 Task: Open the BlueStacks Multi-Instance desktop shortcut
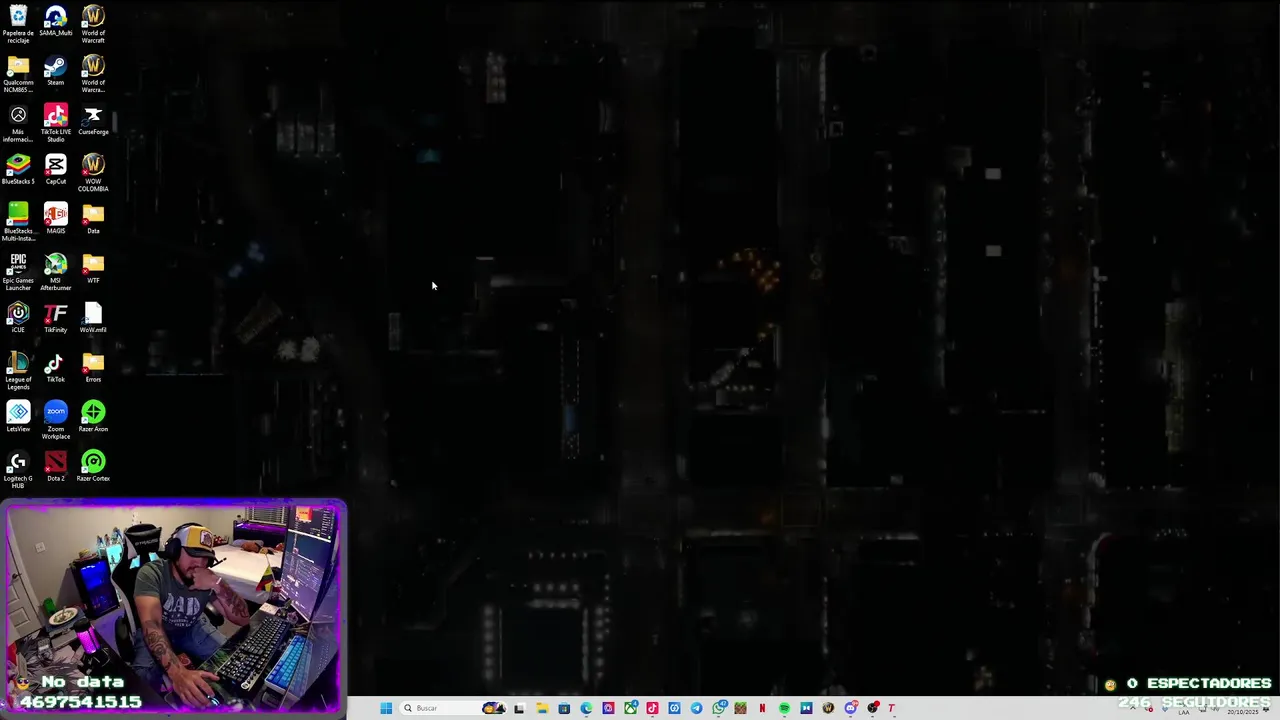pyautogui.click(x=18, y=222)
